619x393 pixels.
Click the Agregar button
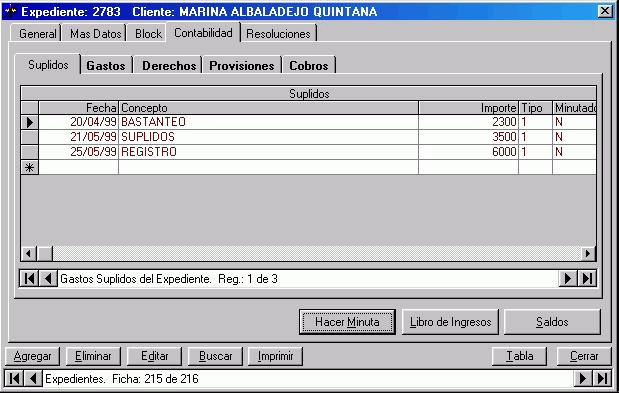coord(32,356)
